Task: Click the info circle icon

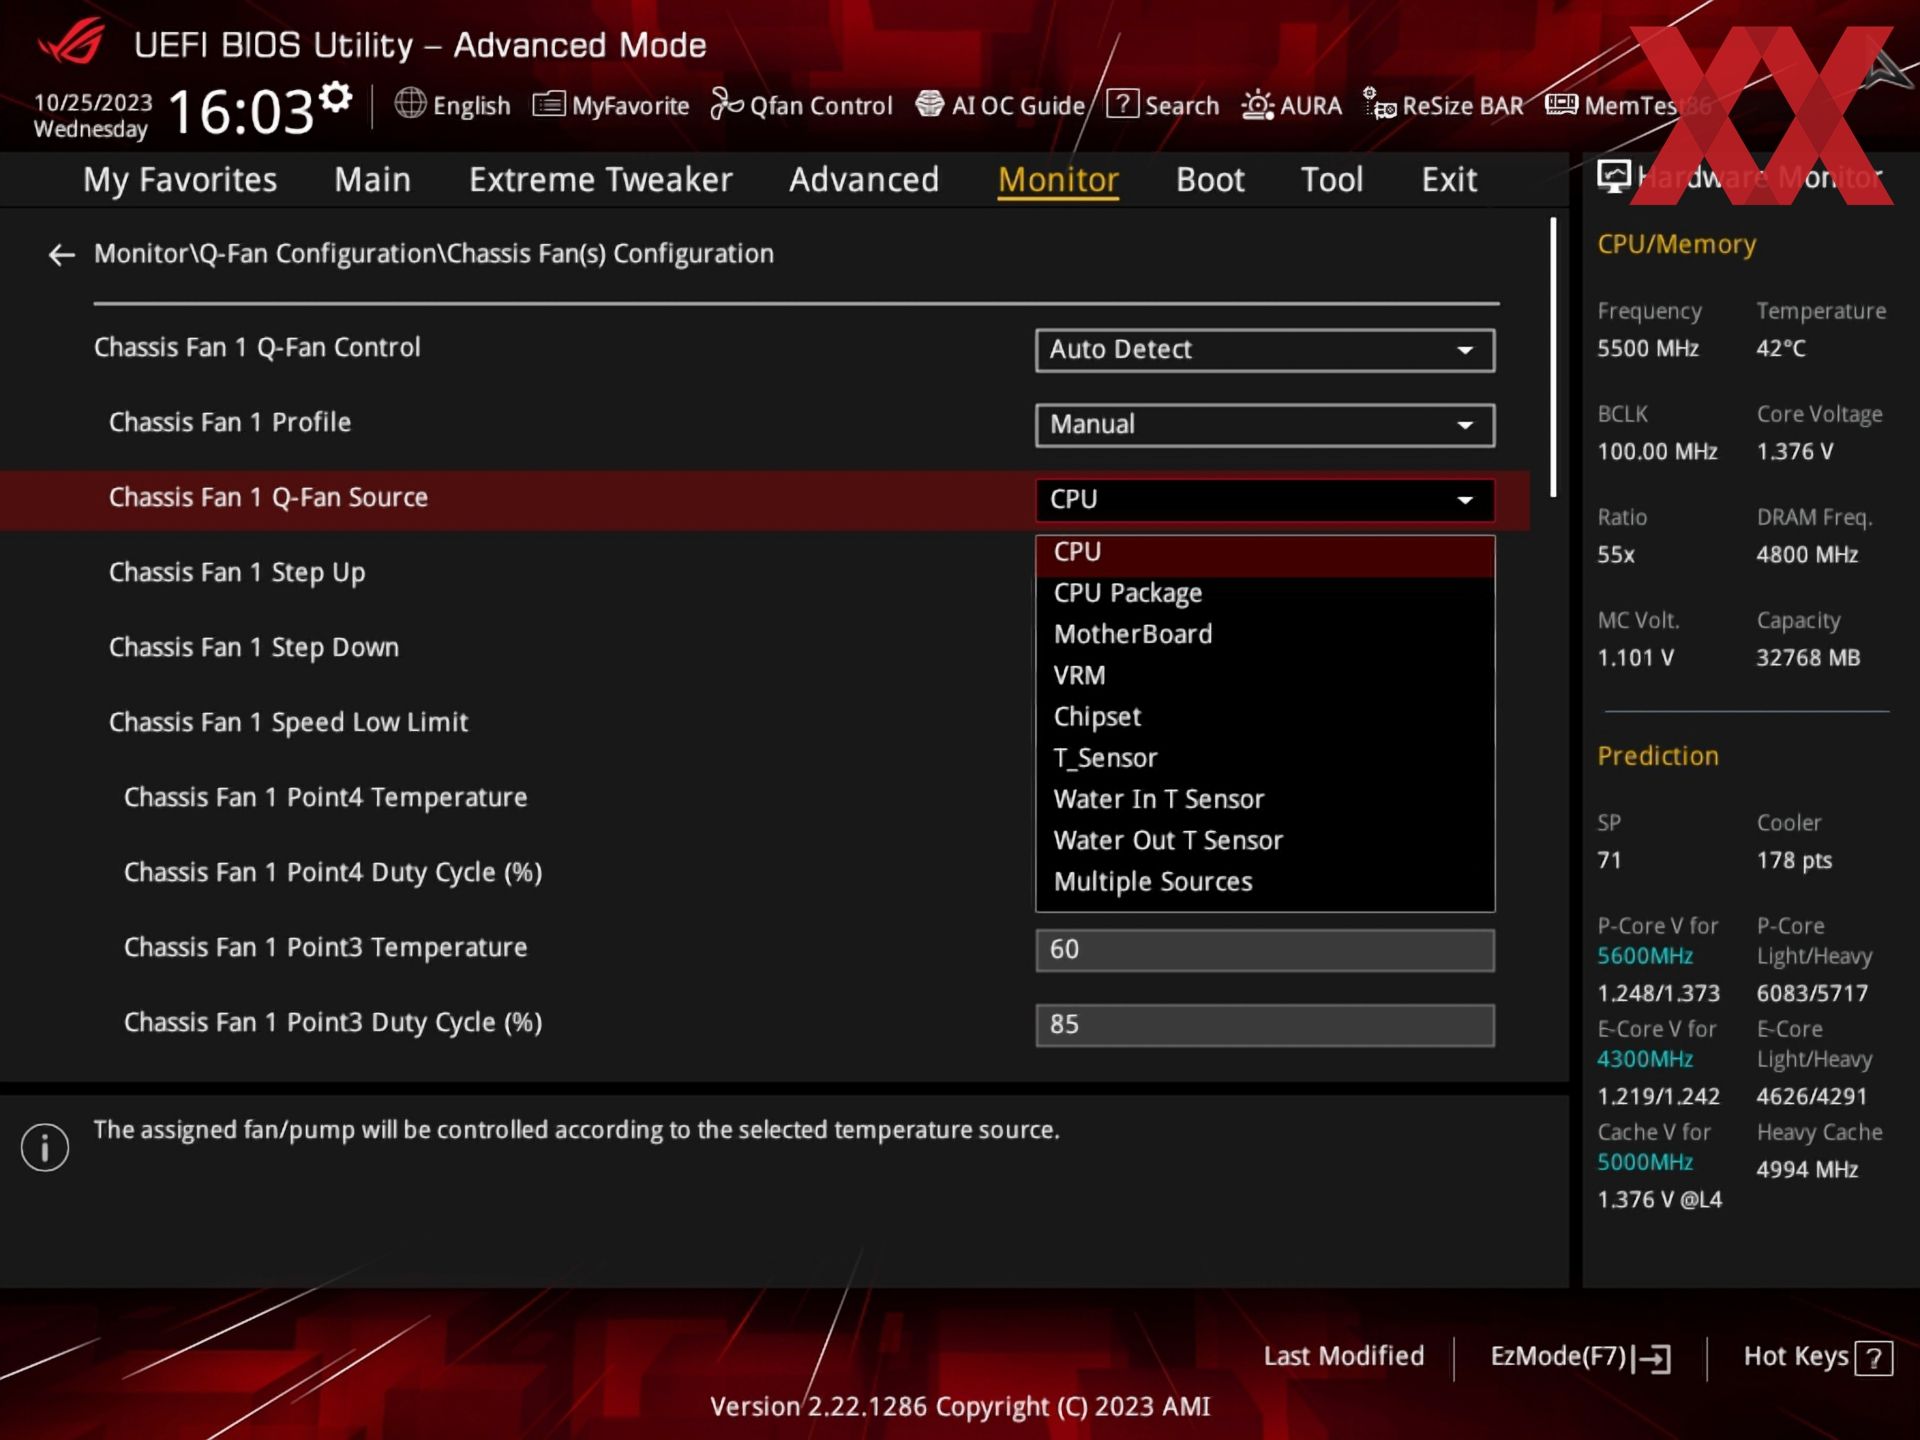Action: (x=45, y=1146)
